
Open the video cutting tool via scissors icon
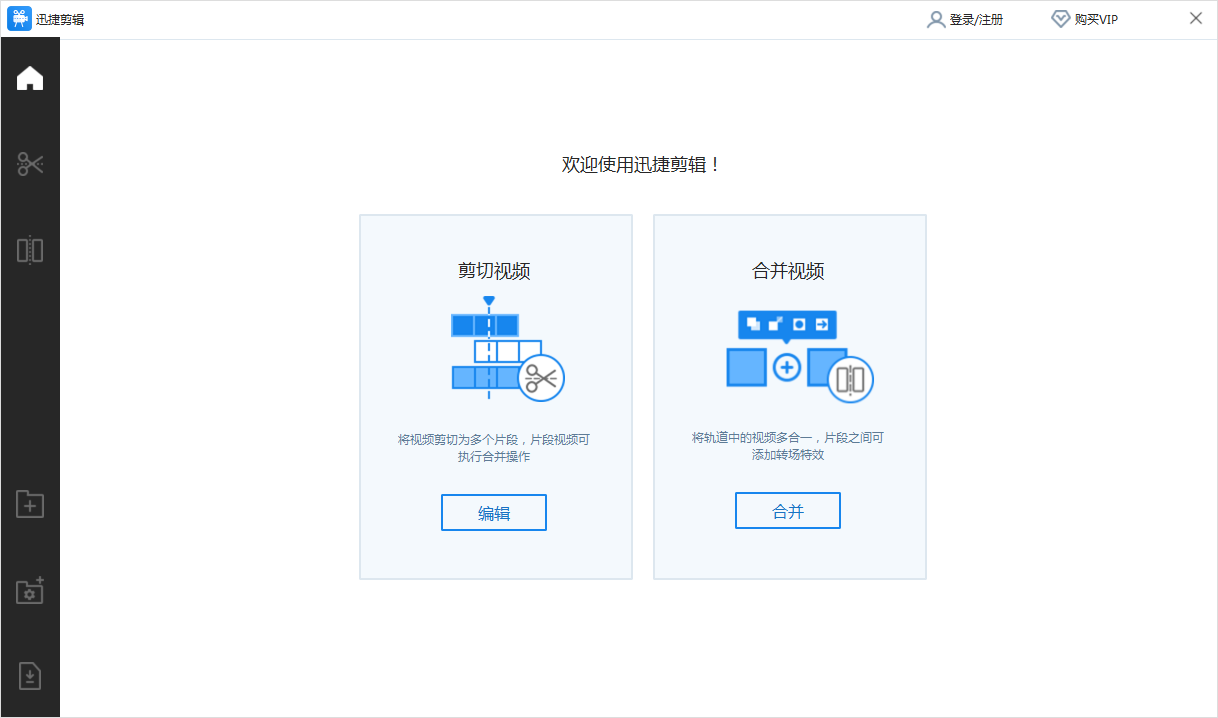[x=30, y=163]
